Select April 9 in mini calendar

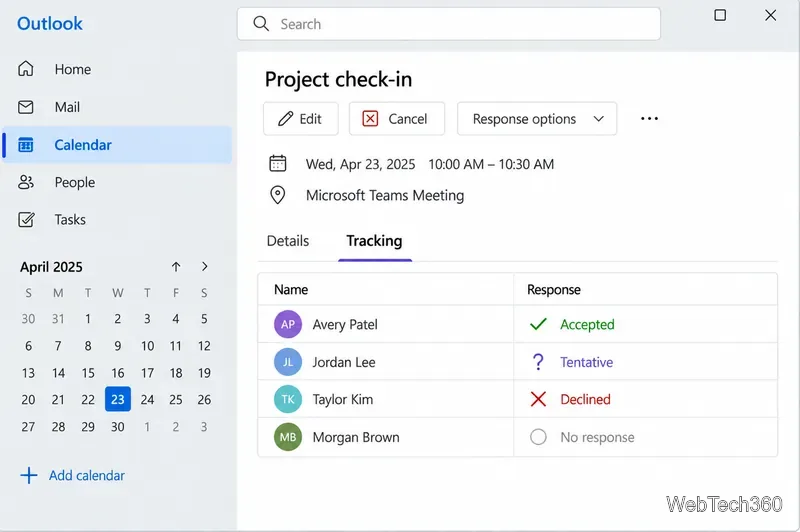point(118,346)
